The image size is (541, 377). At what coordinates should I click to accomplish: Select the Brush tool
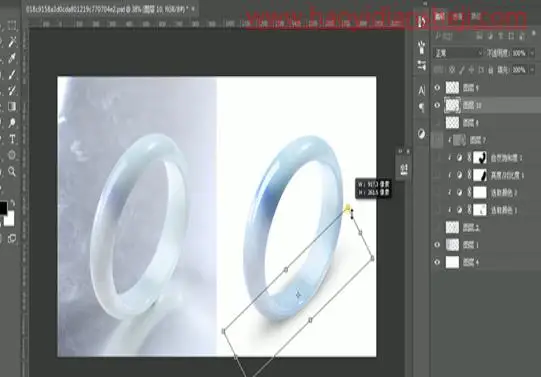(12, 74)
